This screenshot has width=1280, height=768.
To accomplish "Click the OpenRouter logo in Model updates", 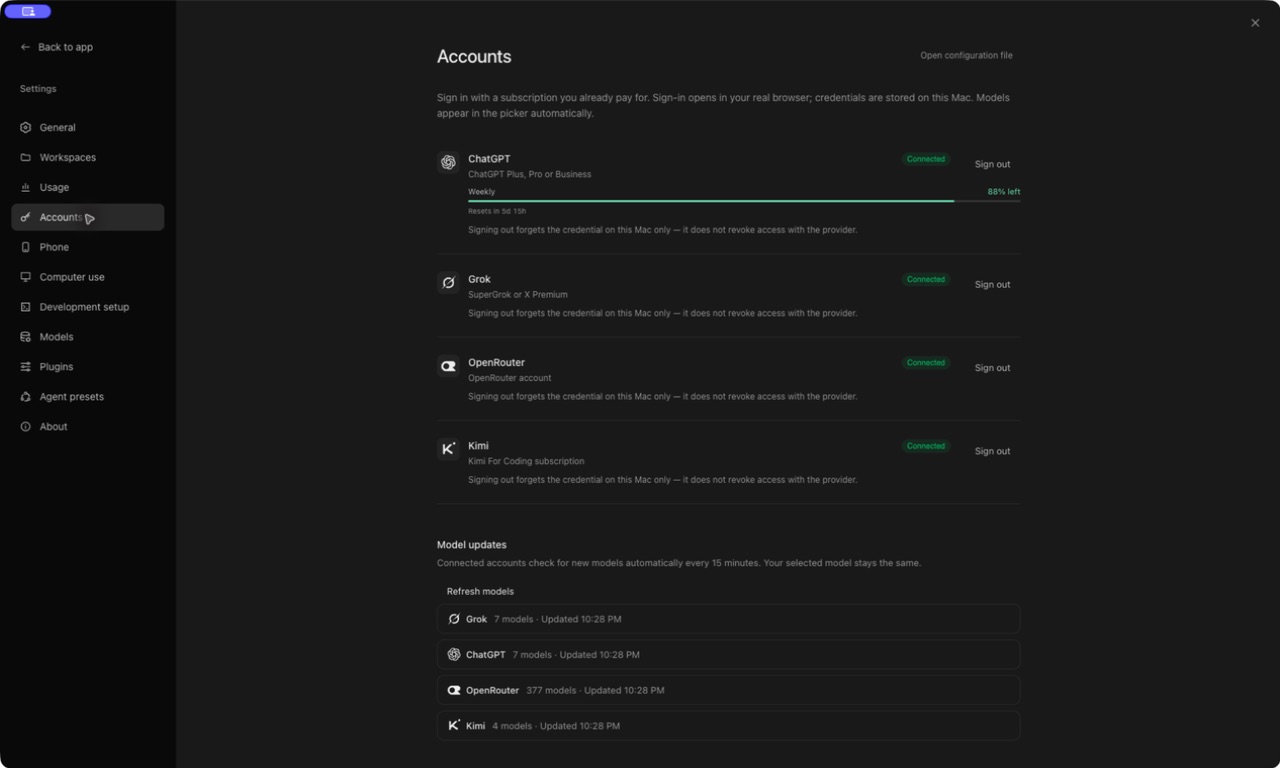I will [x=454, y=690].
